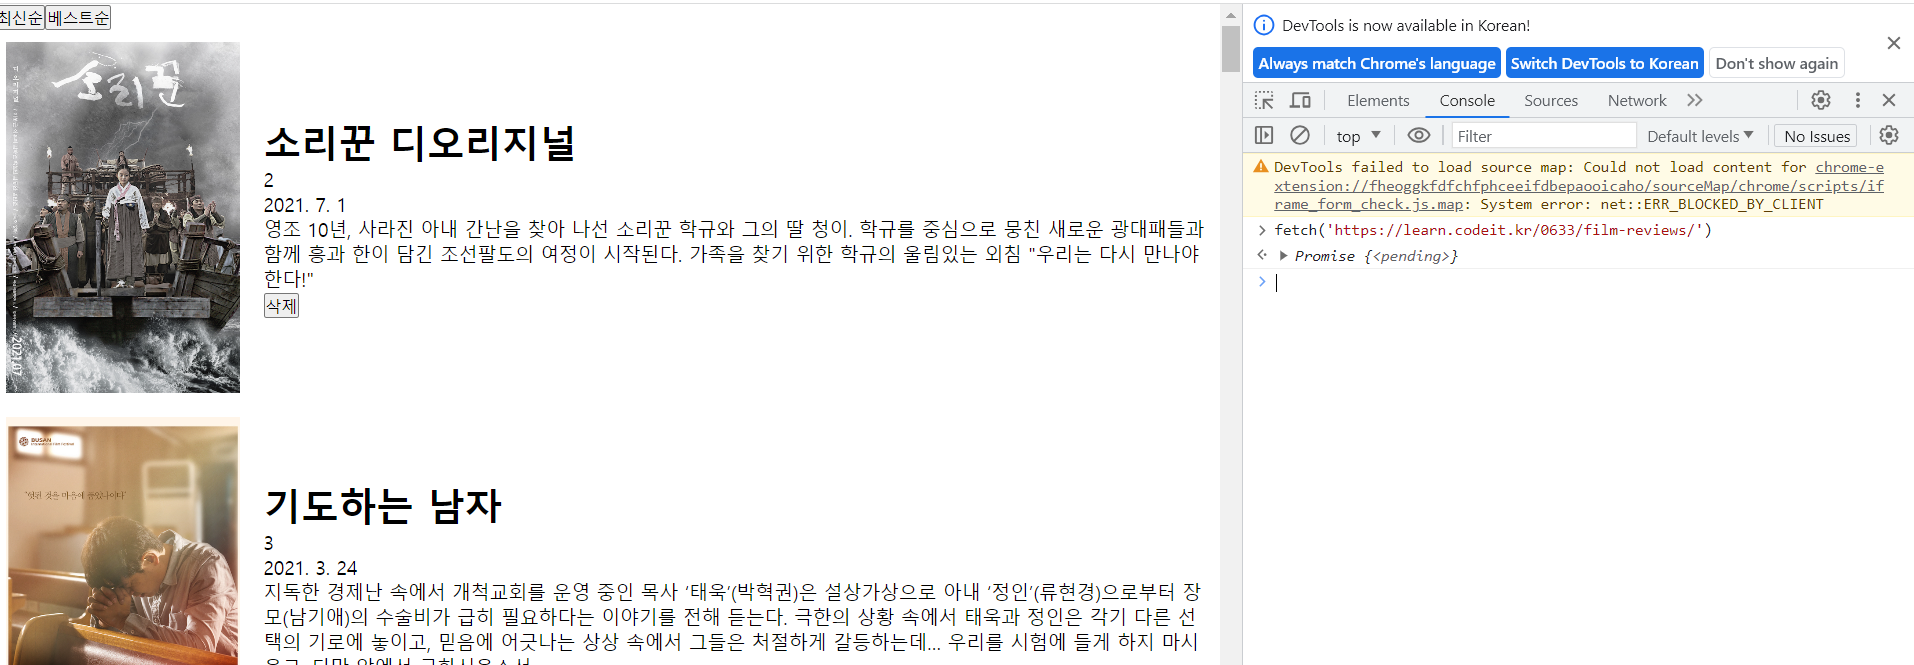Open the Sources tab
Image resolution: width=1914 pixels, height=665 pixels.
point(1551,100)
